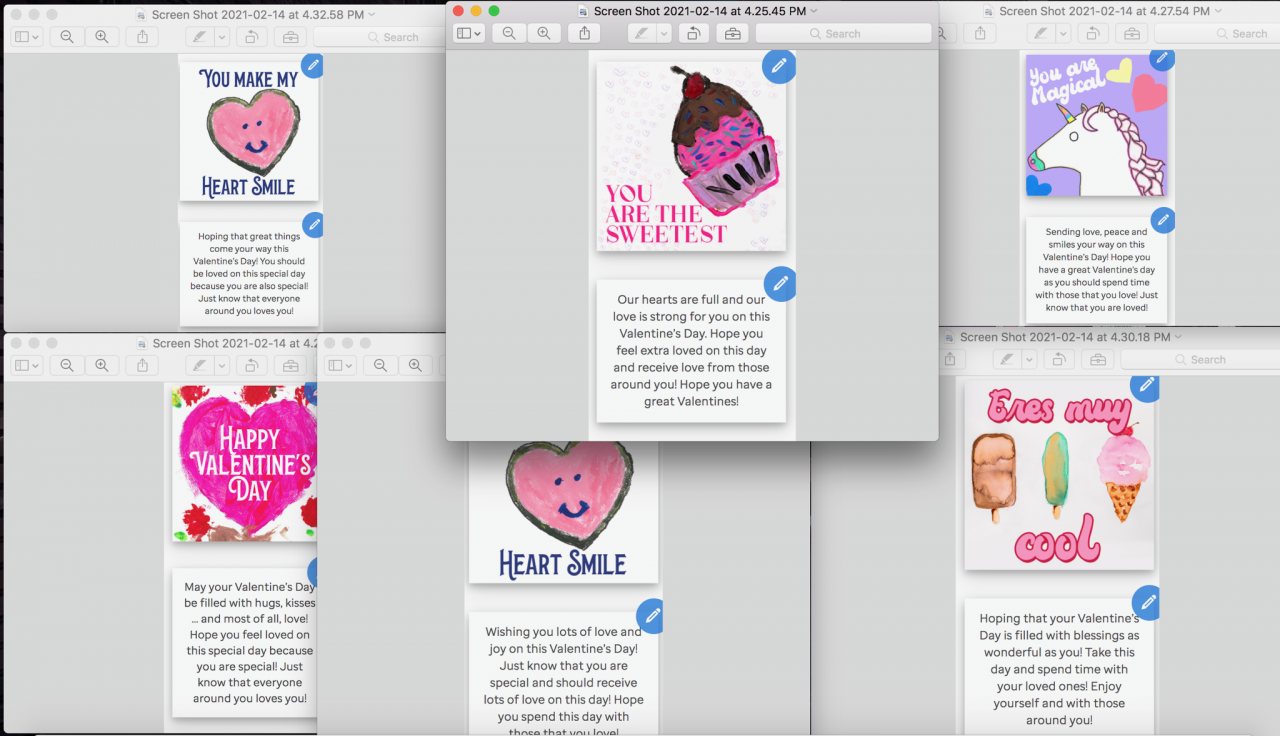This screenshot has width=1280, height=736.
Task: Select the 'Eres muy cool' ice cream image
Action: tap(1059, 475)
